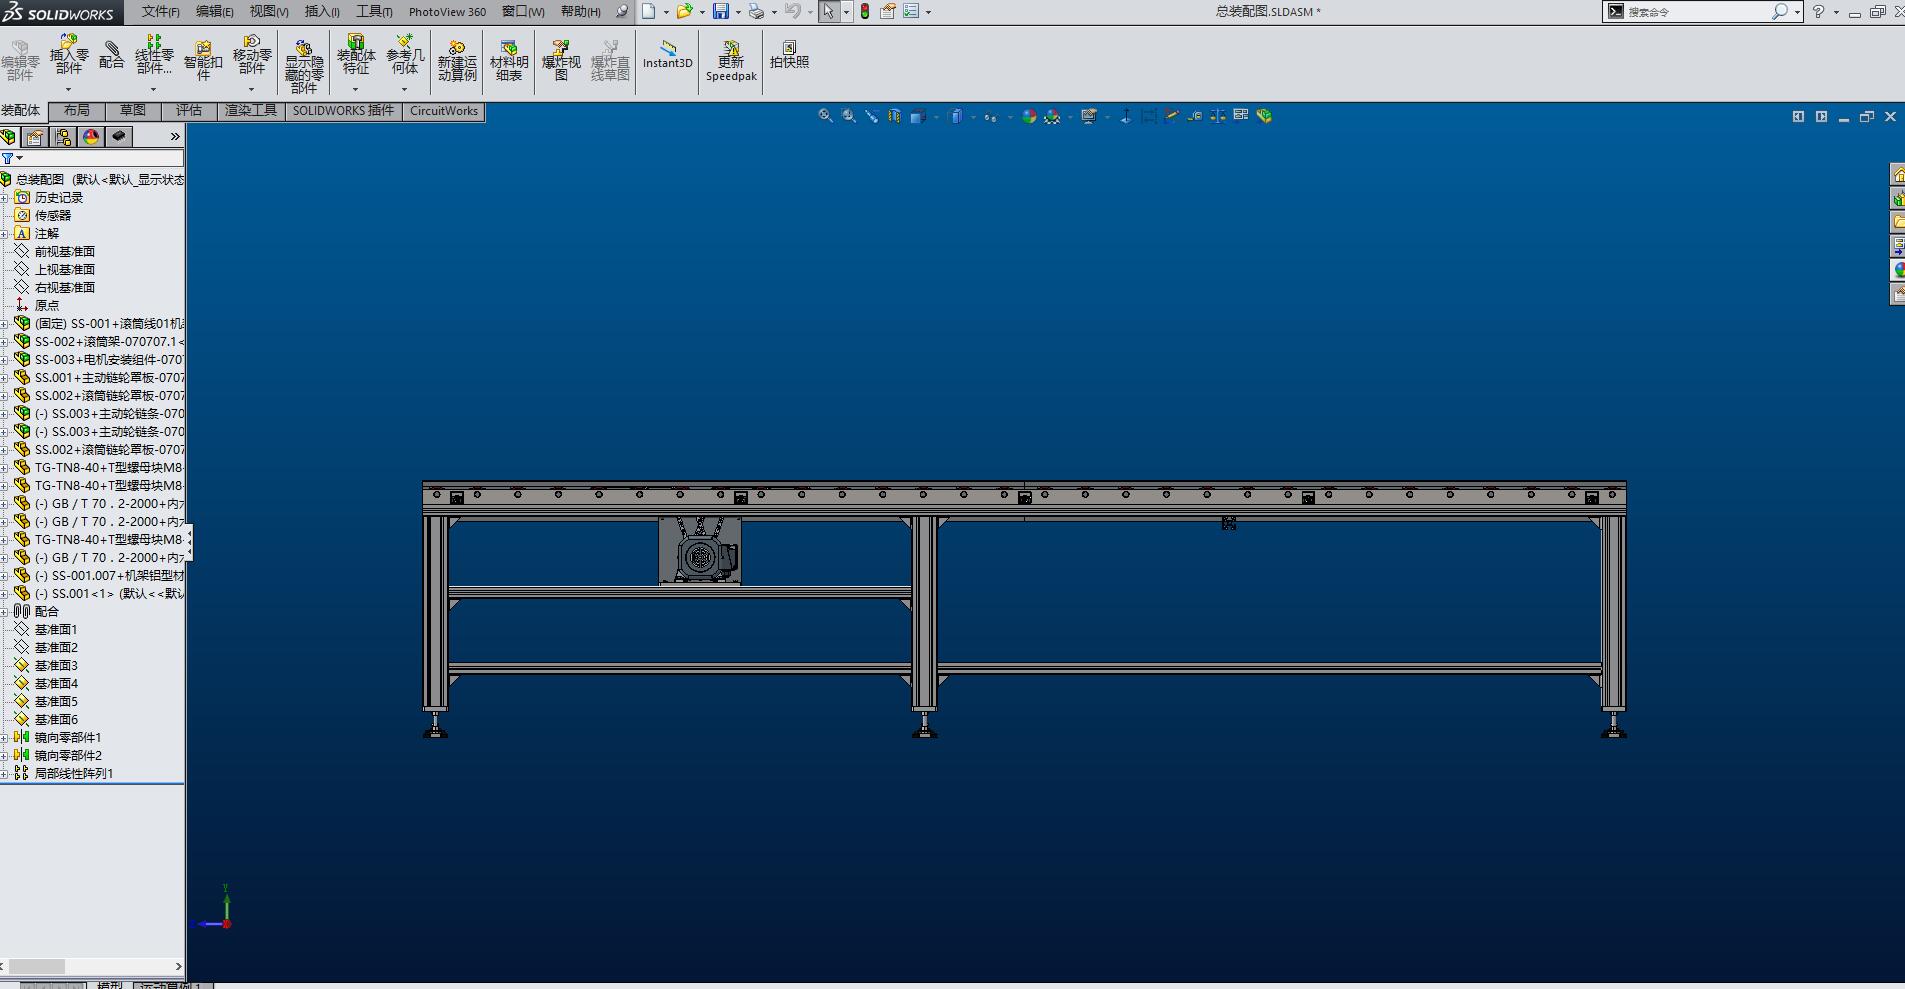Image resolution: width=1905 pixels, height=989 pixels.
Task: Create a 新建运动算例 motion study
Action: click(x=457, y=61)
